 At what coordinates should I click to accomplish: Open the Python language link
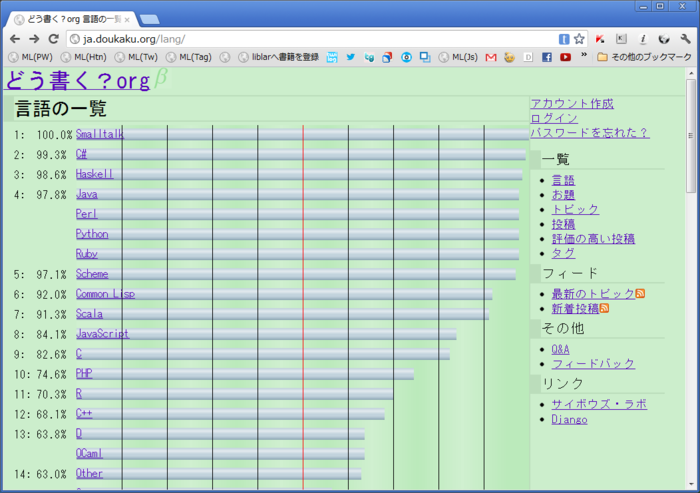click(x=92, y=234)
